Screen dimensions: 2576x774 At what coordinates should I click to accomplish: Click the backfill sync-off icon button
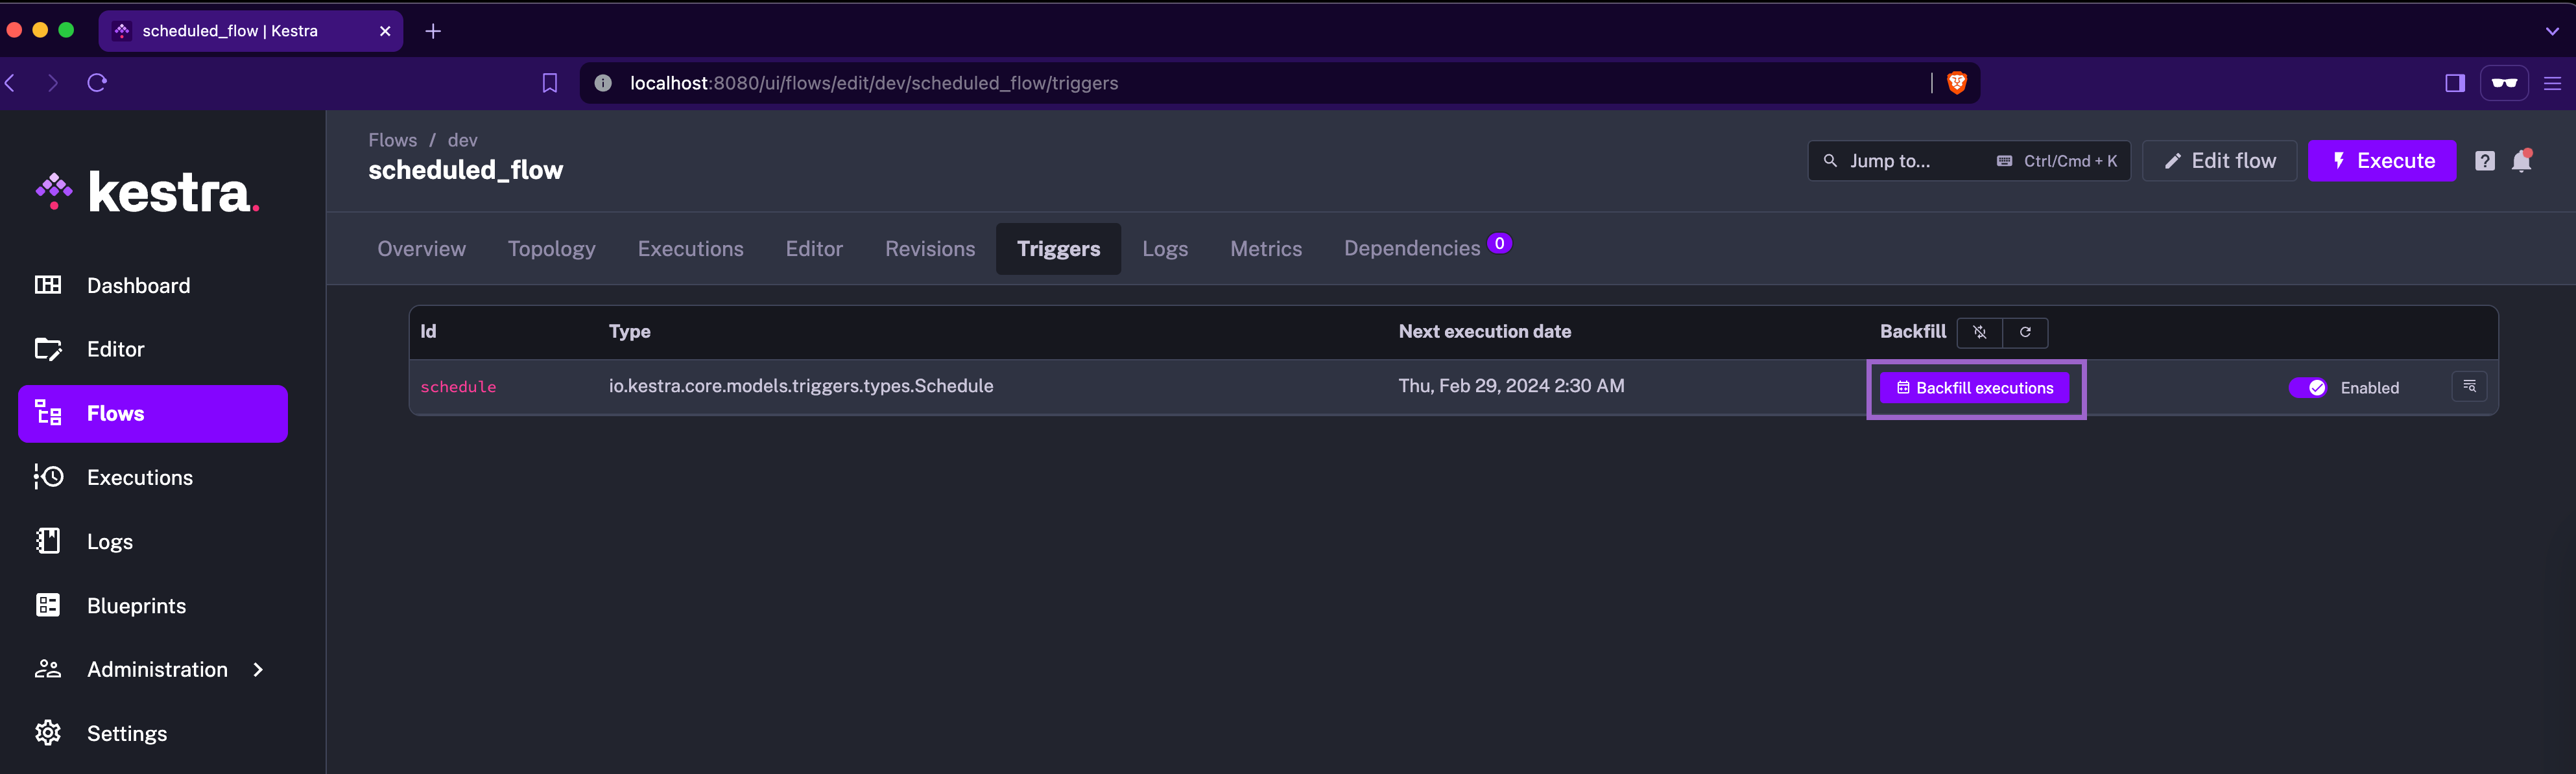click(1979, 332)
